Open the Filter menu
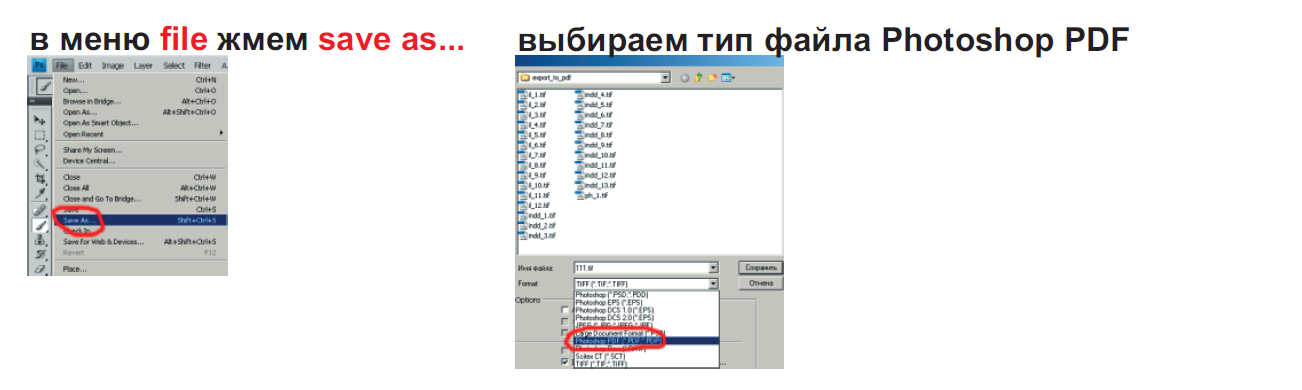The width and height of the screenshot is (1302, 390). [202, 65]
